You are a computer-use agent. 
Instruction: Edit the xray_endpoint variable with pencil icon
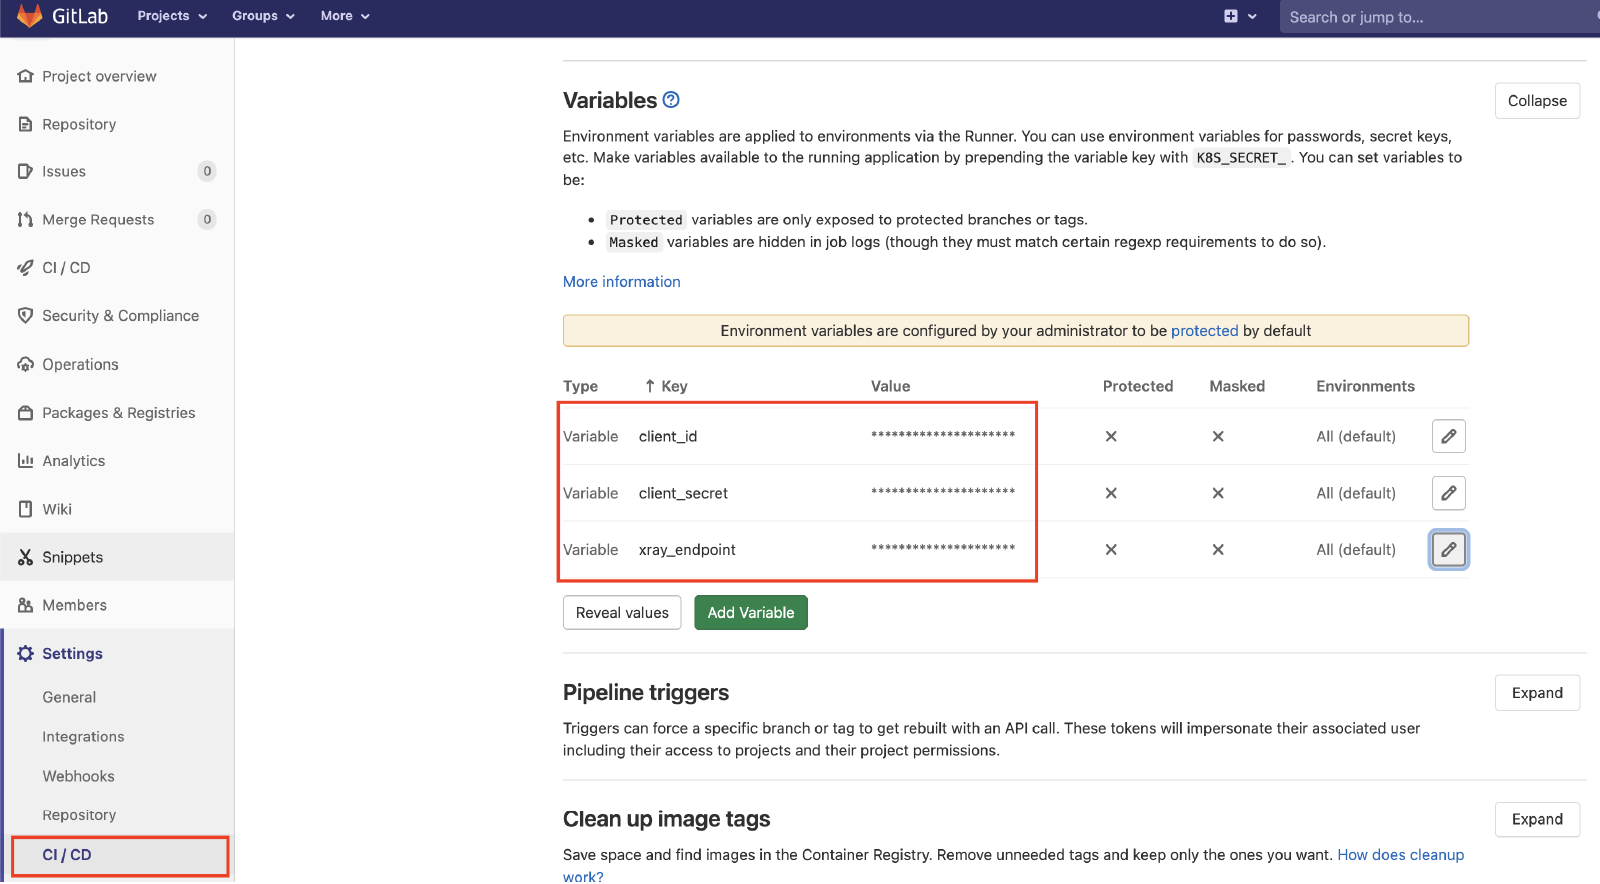pyautogui.click(x=1448, y=550)
